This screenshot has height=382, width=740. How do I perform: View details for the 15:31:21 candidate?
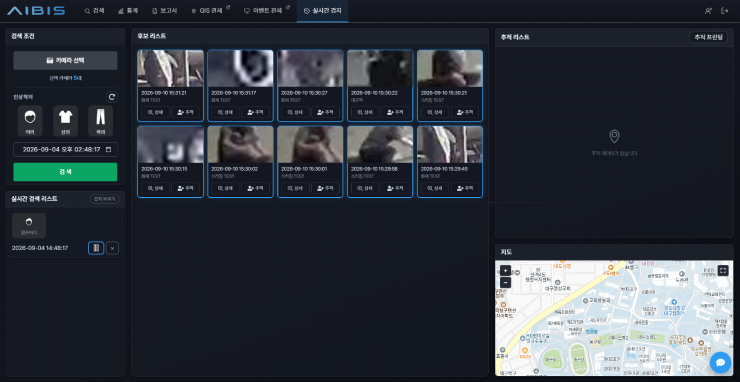coord(155,112)
